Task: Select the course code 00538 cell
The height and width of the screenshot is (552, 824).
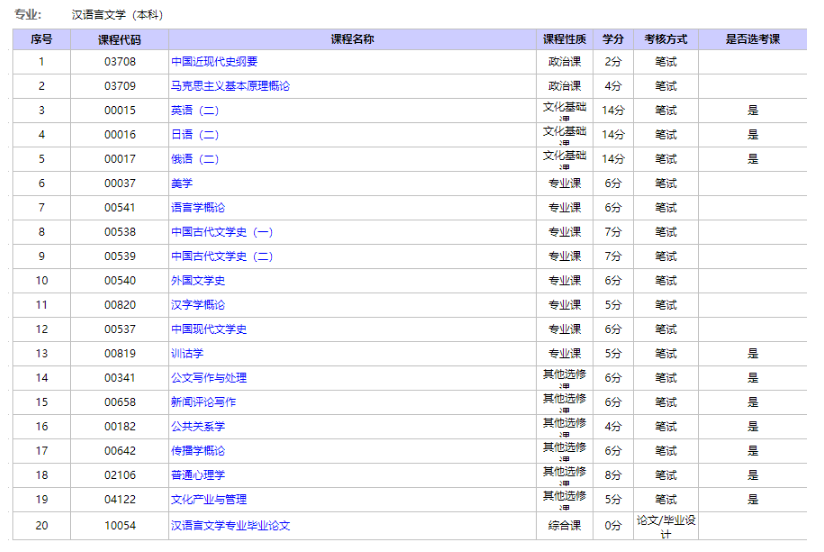Action: [120, 232]
